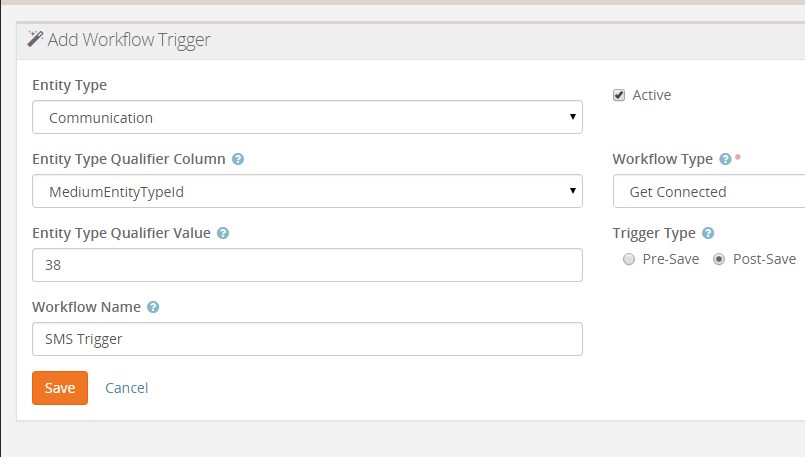This screenshot has width=805, height=457.
Task: Select the Pre-Save trigger type
Action: click(629, 259)
